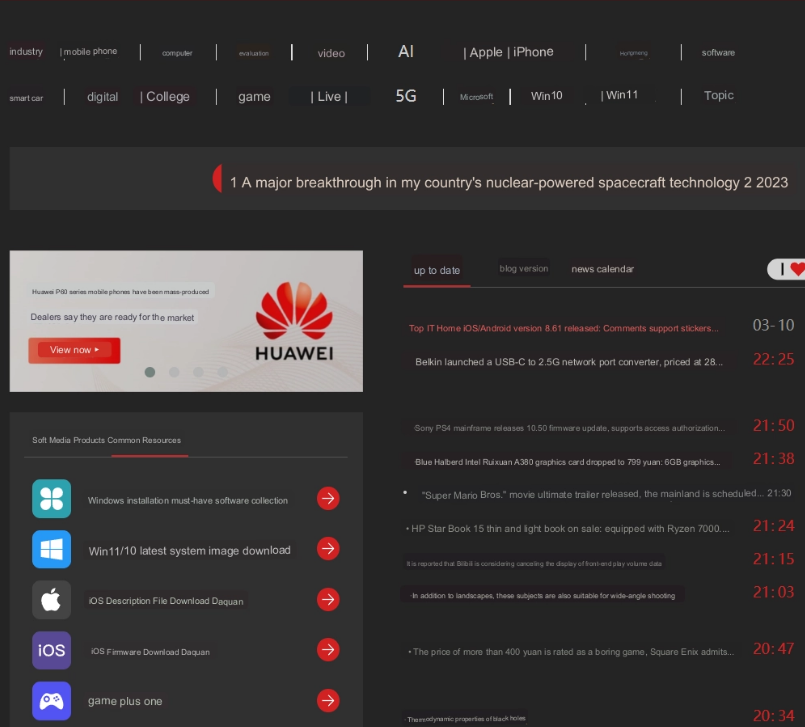Select the second carousel dot in banner
Image resolution: width=805 pixels, height=727 pixels.
[174, 372]
